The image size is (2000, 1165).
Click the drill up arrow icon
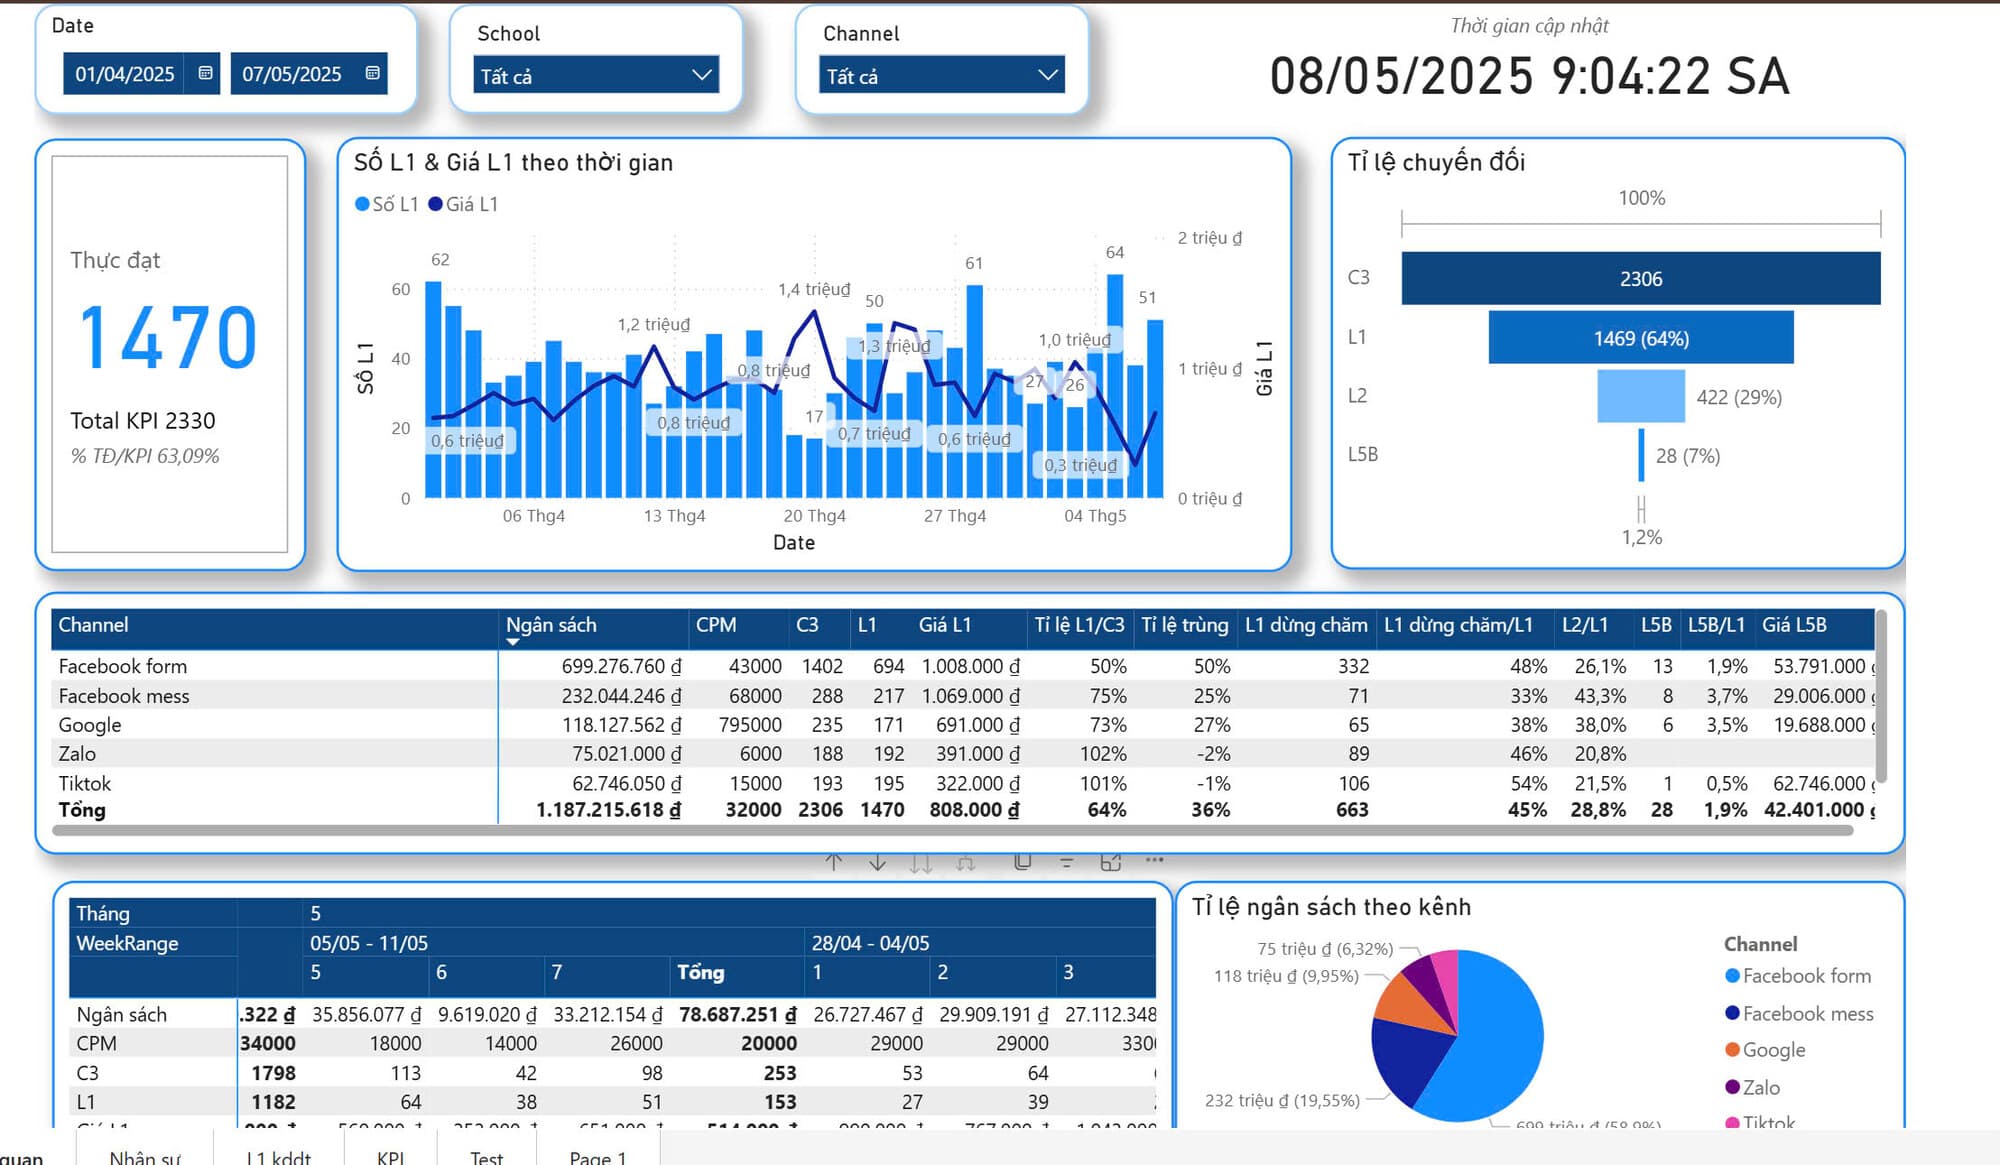(x=834, y=862)
